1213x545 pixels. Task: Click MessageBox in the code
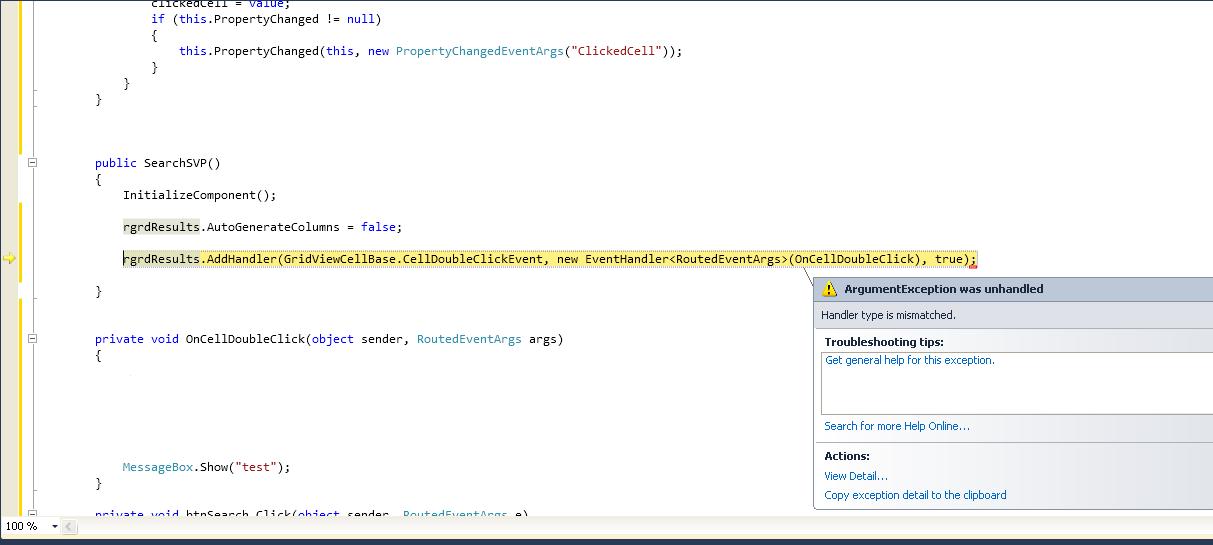[x=158, y=467]
